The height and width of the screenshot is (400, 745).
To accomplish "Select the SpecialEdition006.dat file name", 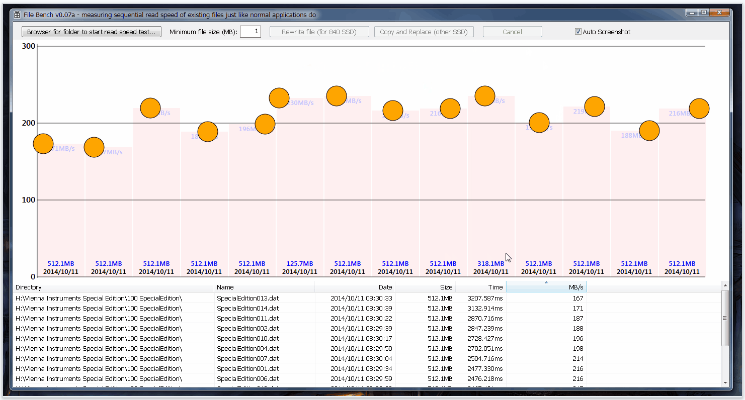I will click(248, 379).
